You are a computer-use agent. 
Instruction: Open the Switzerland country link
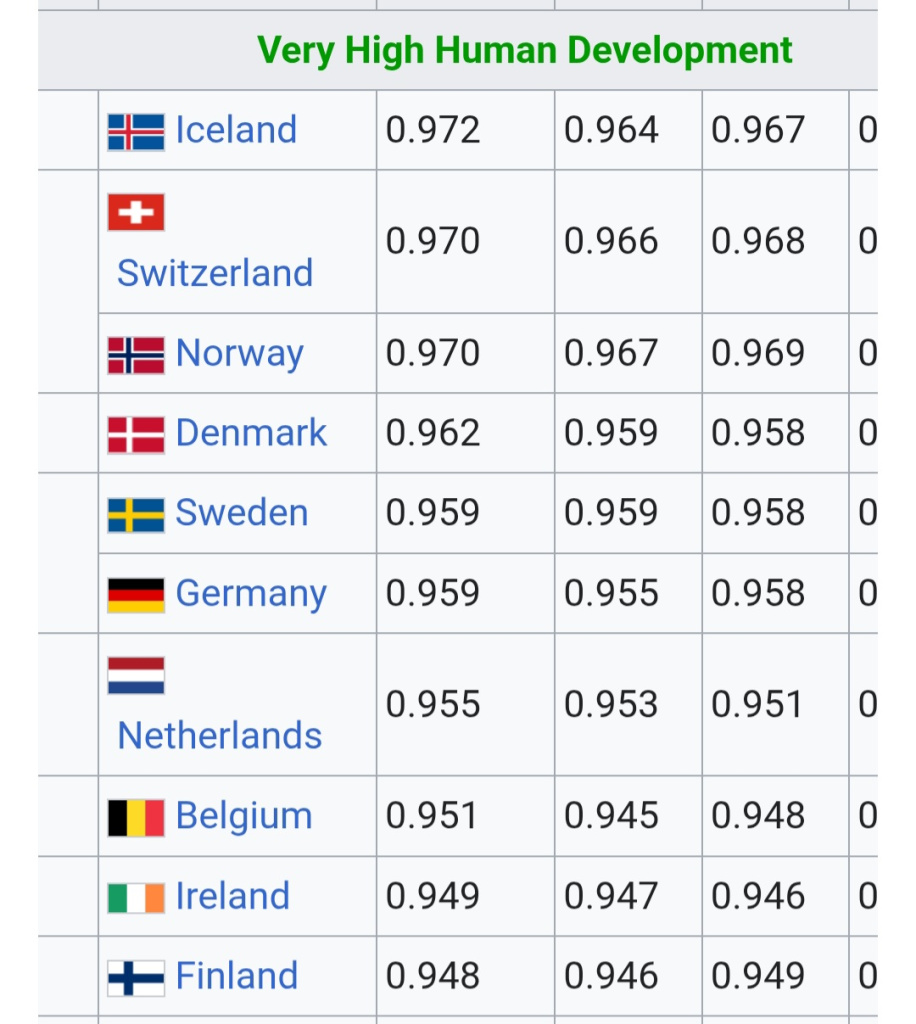click(x=215, y=273)
